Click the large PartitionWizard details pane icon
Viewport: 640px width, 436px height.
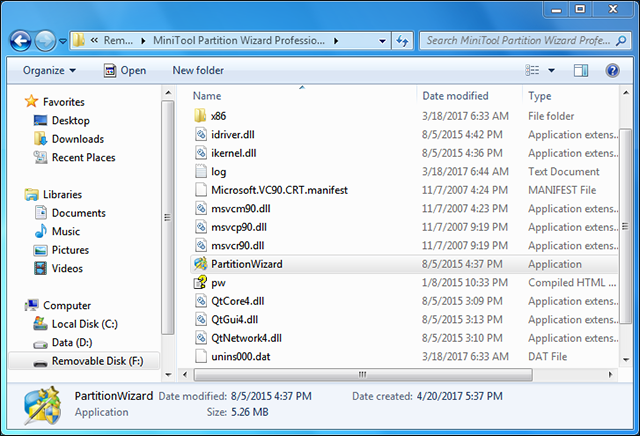43,405
